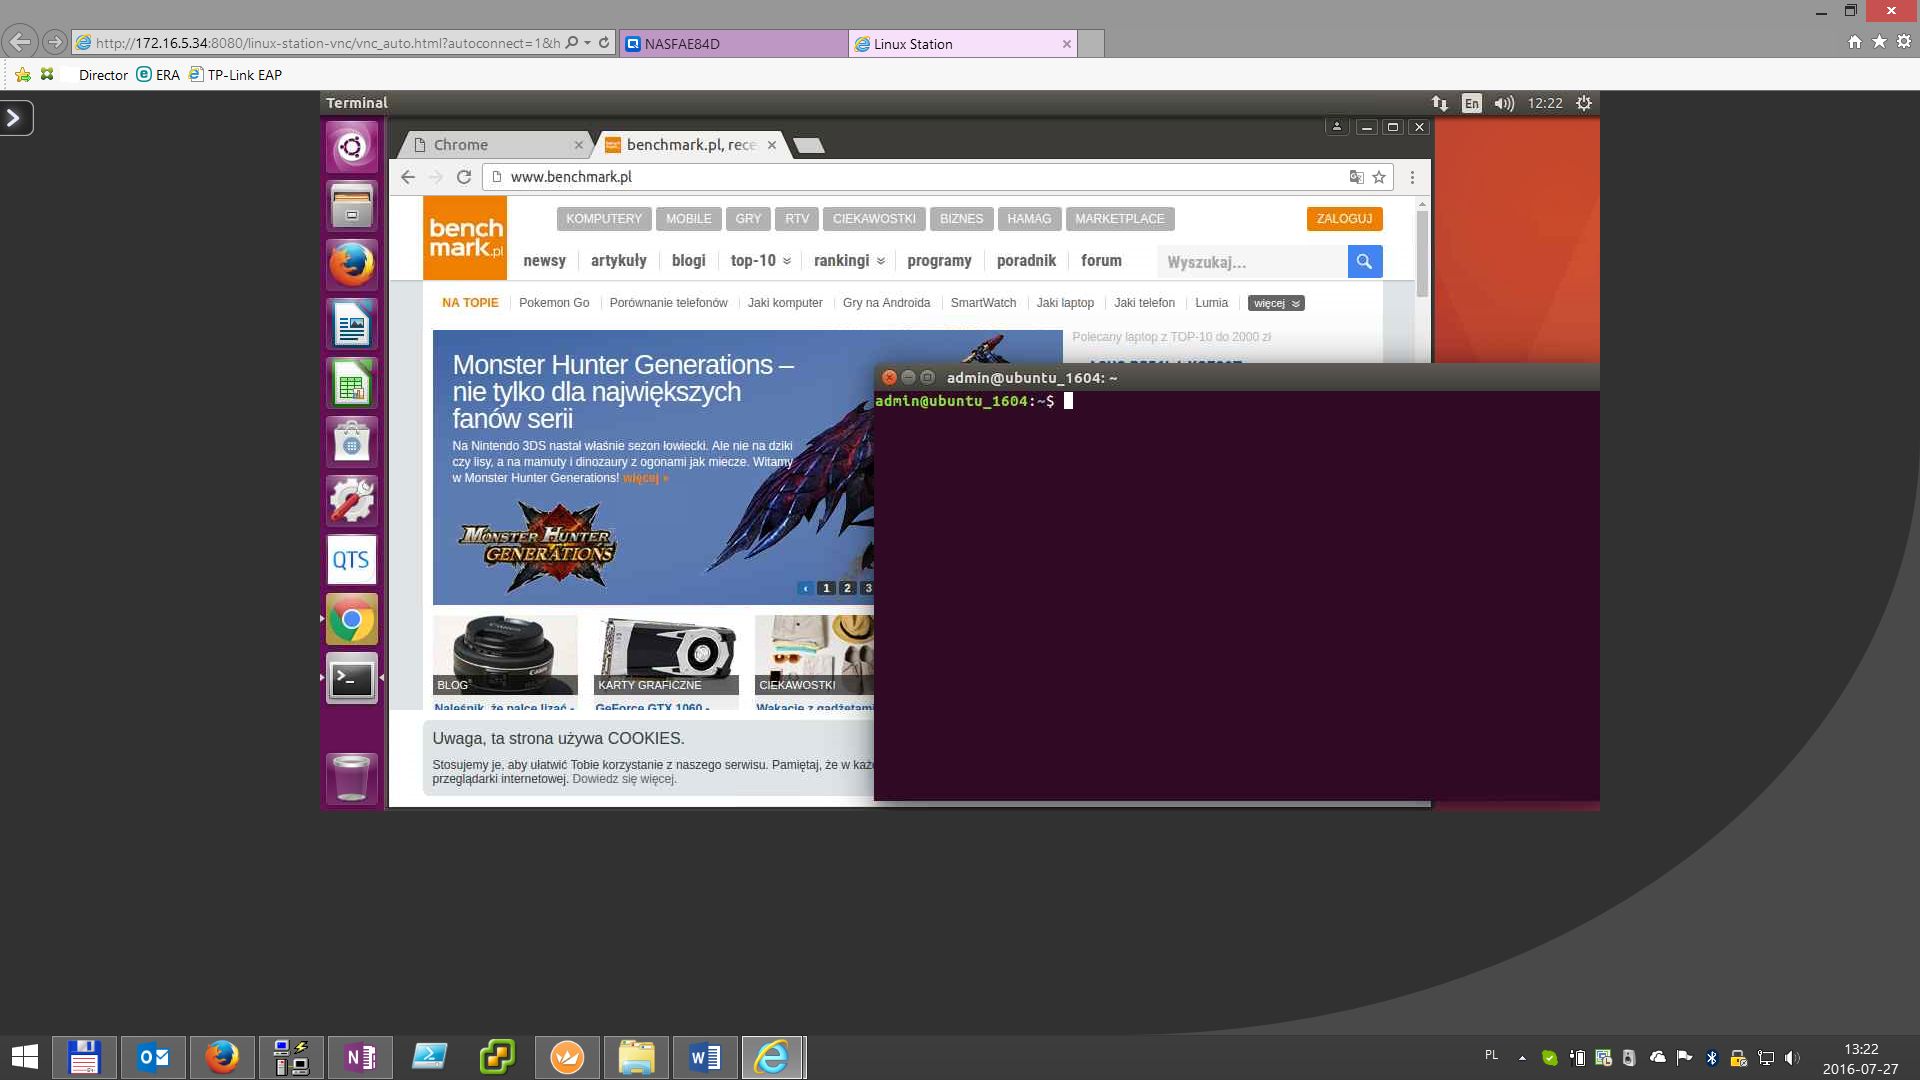Click the Chrome page vertical scrollbar
Screen dimensions: 1920x1080
tap(1422, 254)
